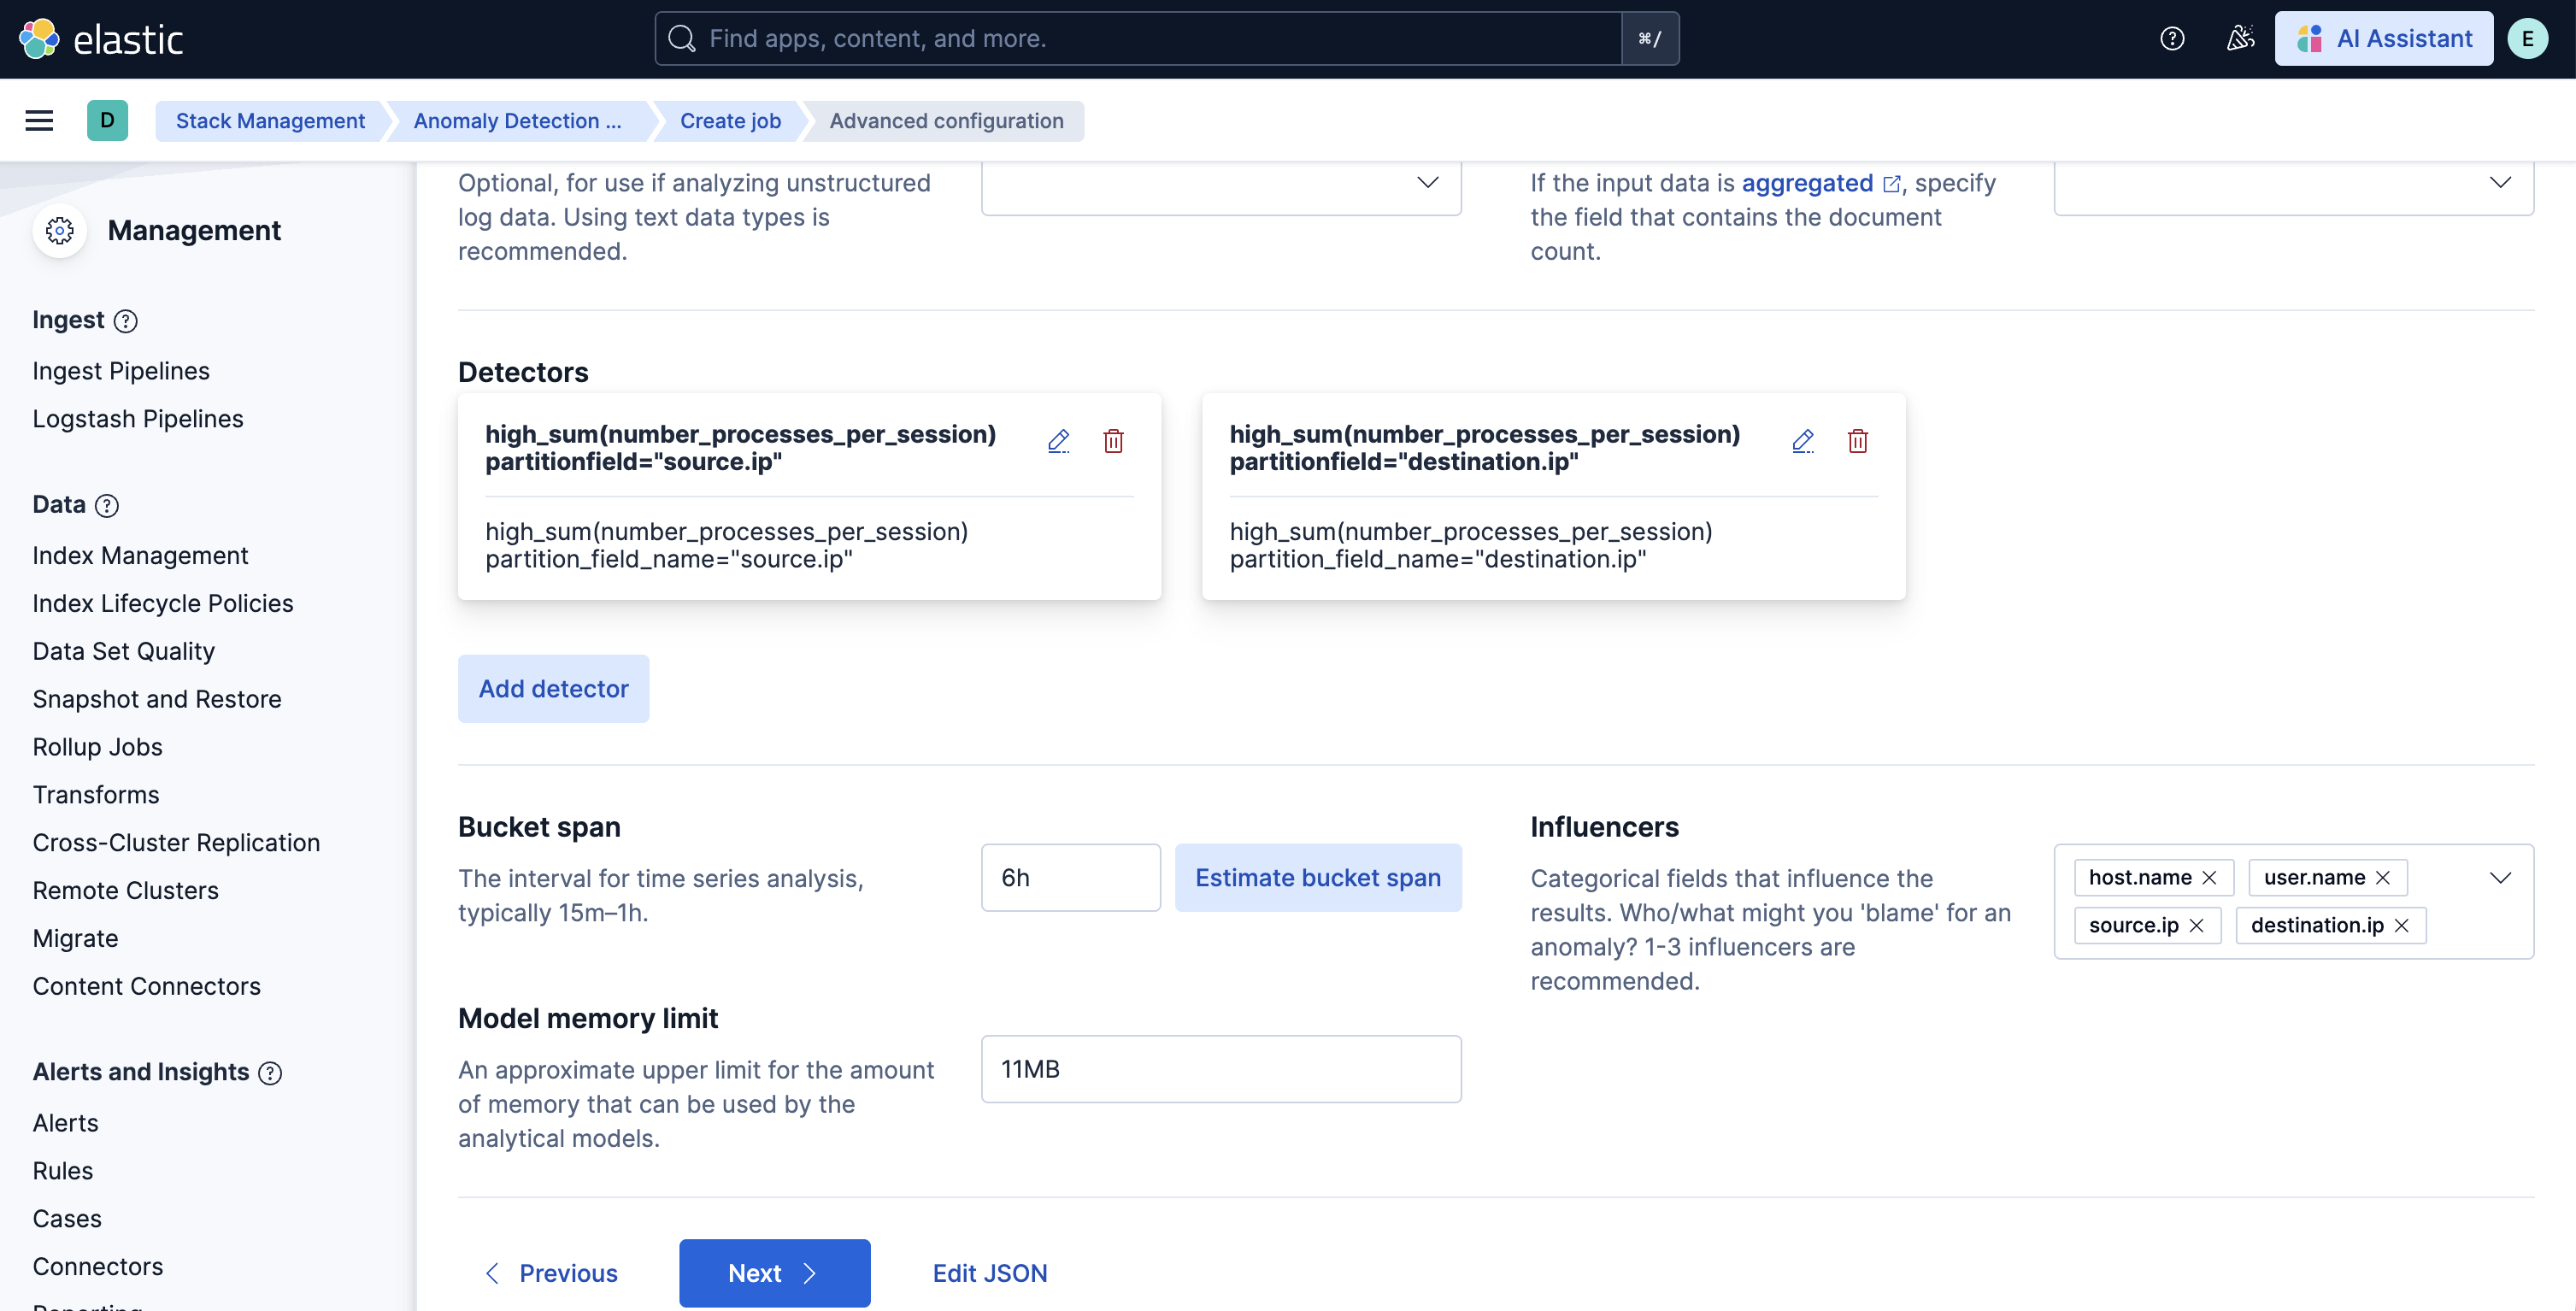Click Estimate bucket span button
This screenshot has height=1311, width=2576.
(1317, 878)
